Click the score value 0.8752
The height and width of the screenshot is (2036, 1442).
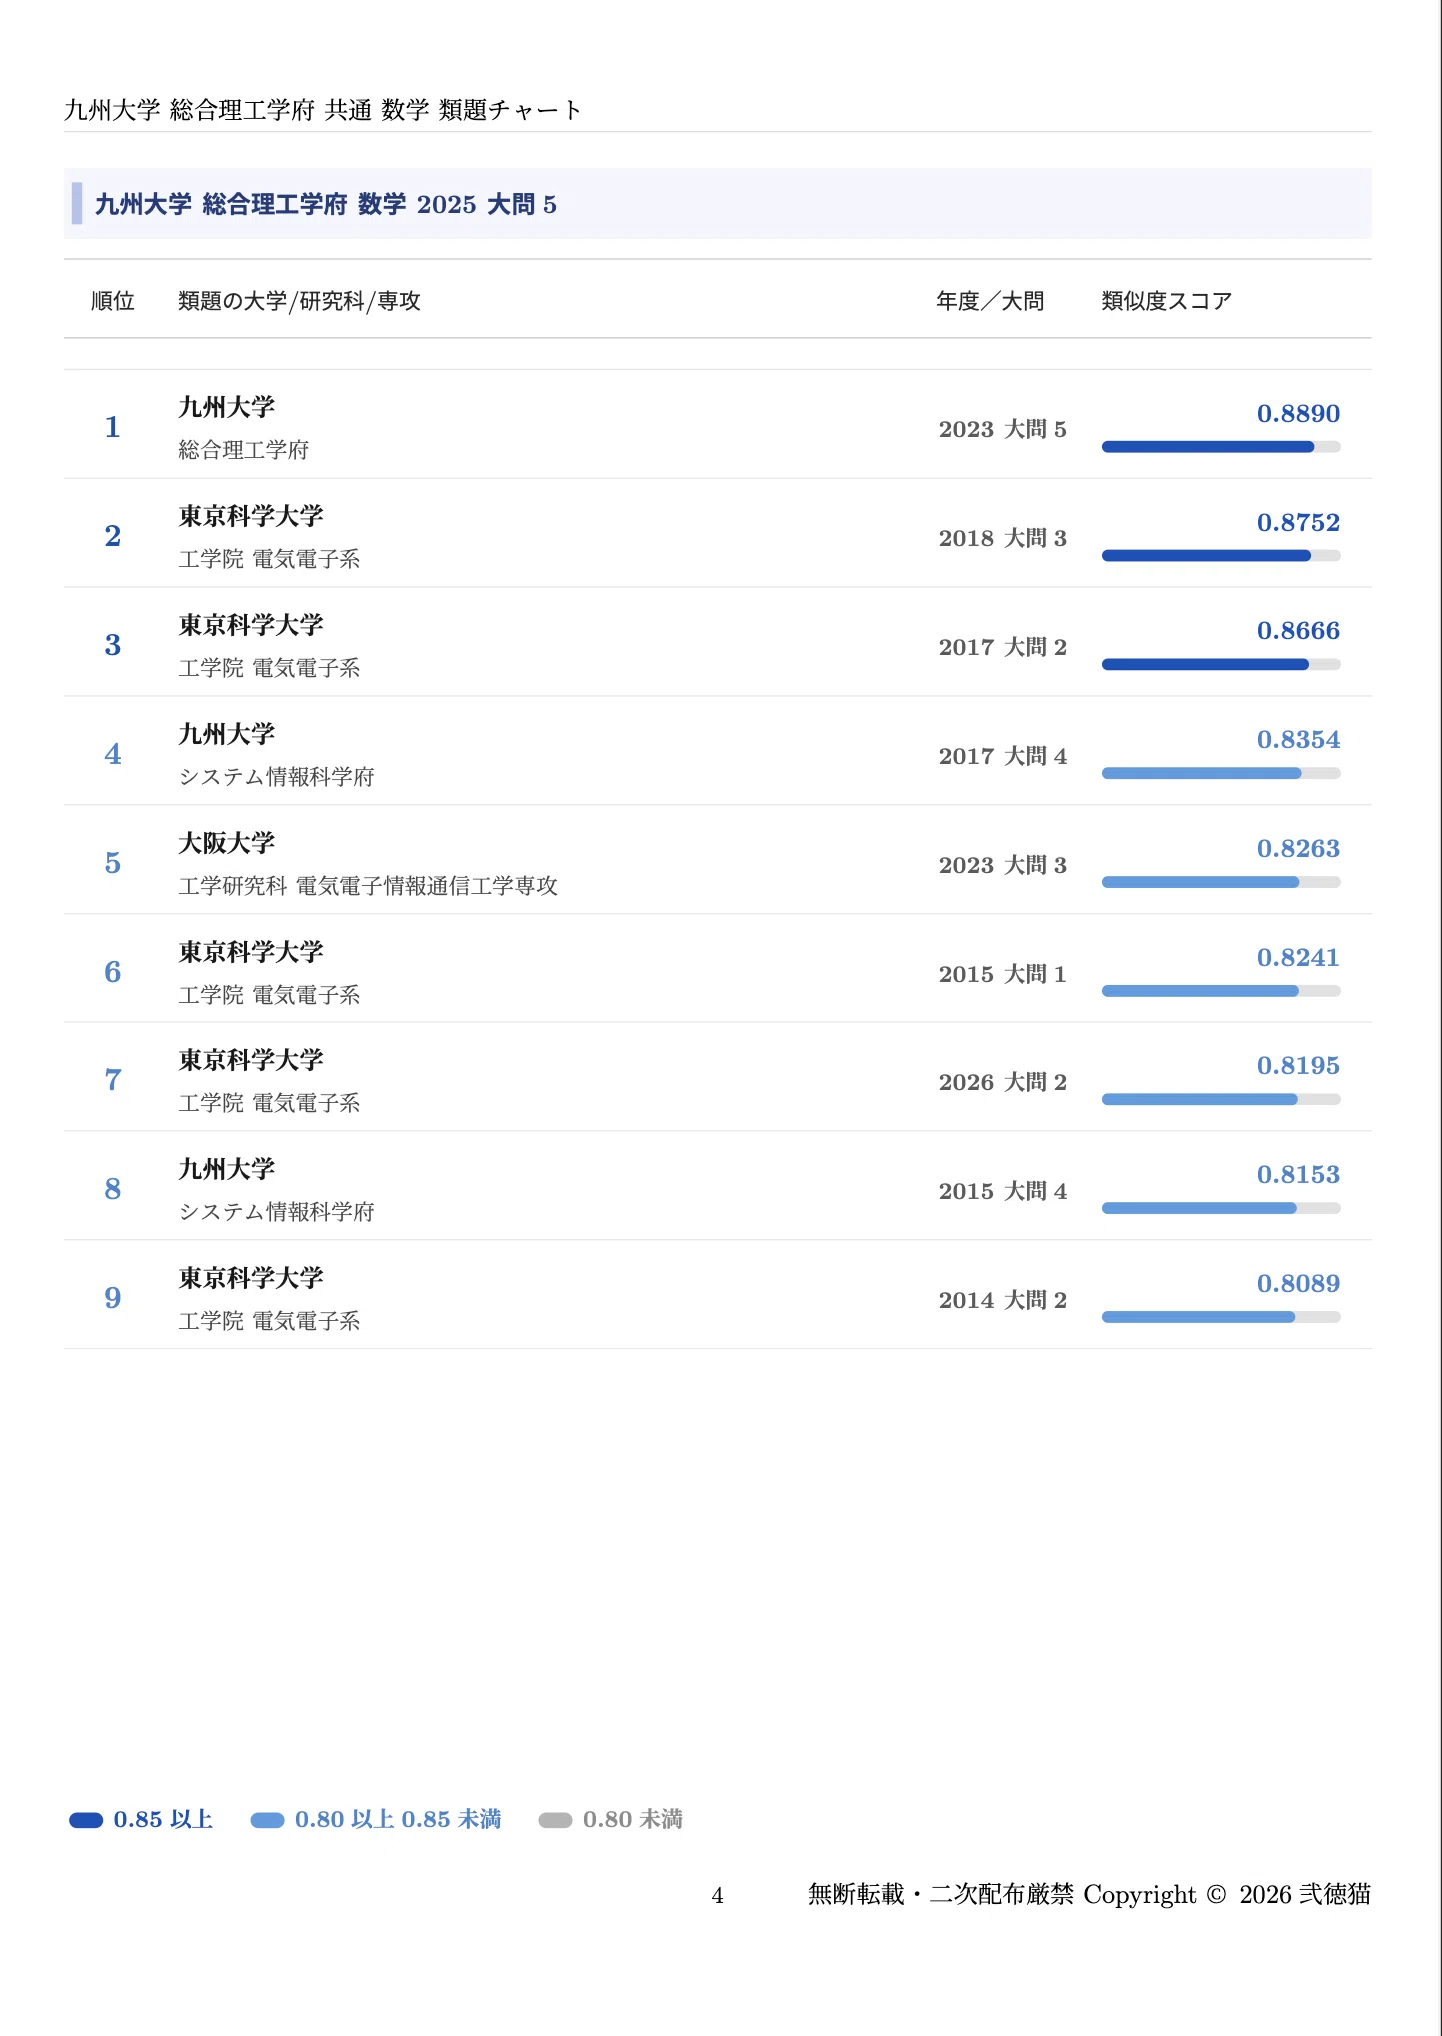[x=1298, y=522]
